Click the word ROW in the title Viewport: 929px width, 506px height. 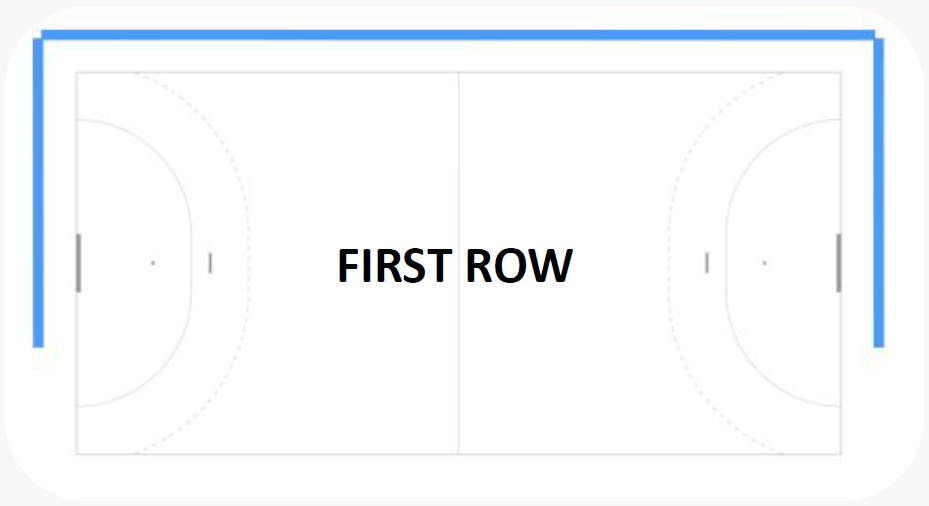519,265
